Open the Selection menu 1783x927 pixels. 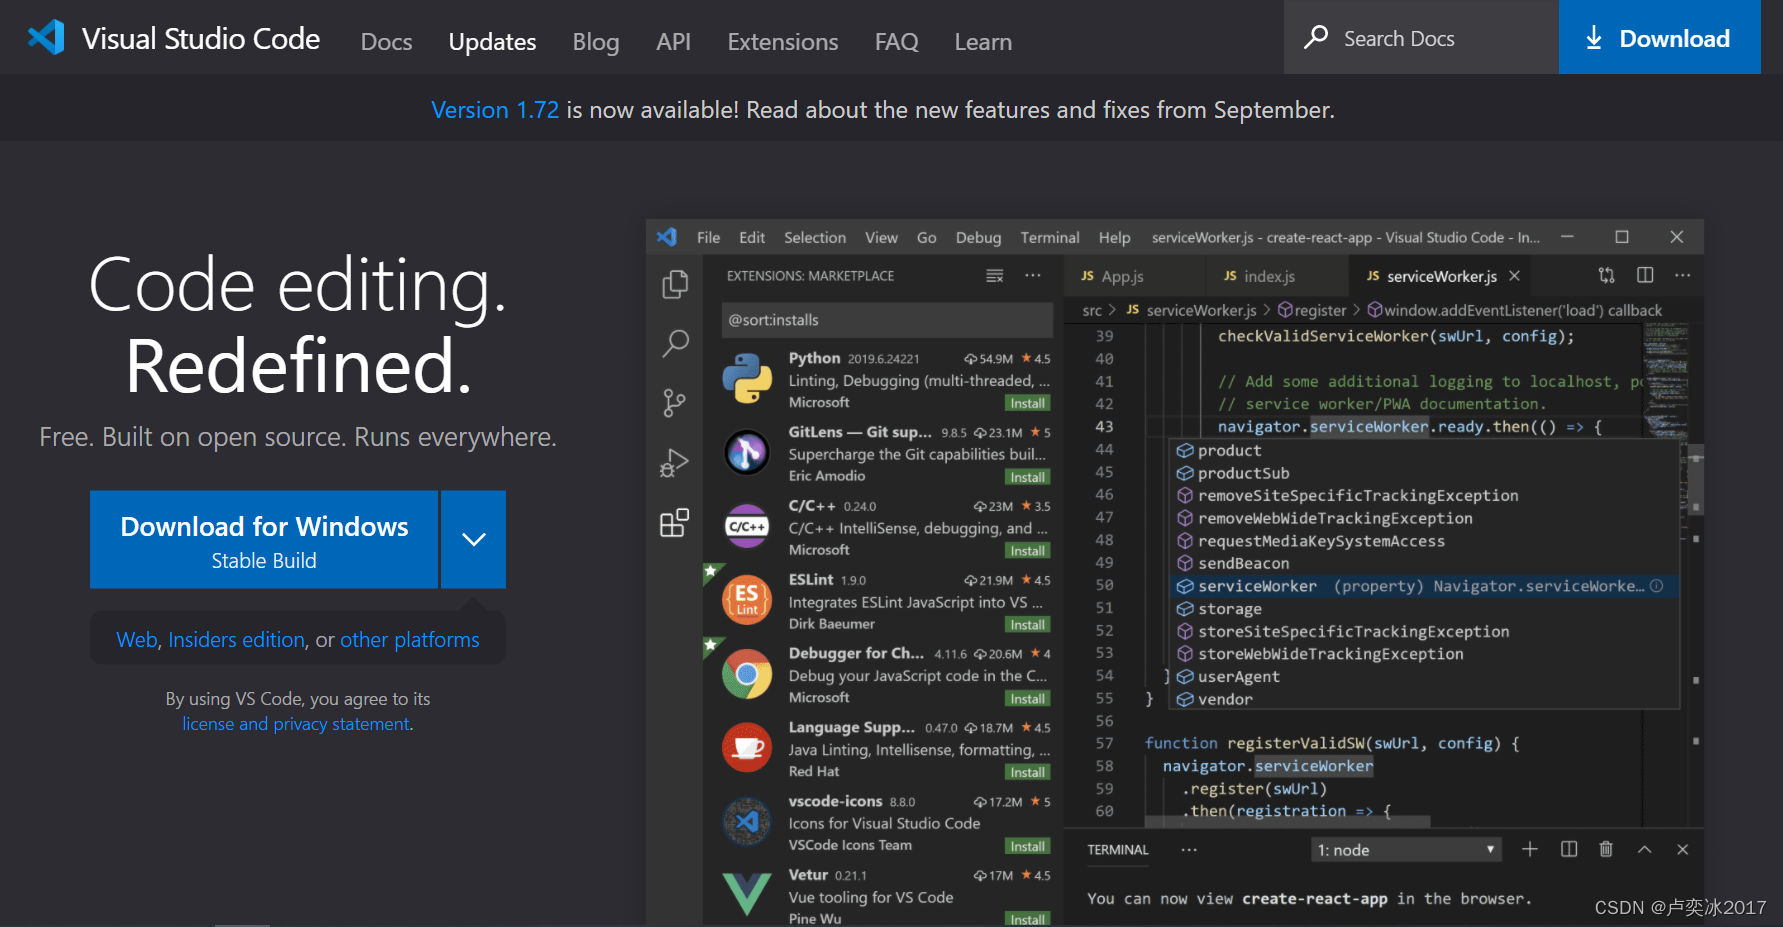(x=815, y=237)
